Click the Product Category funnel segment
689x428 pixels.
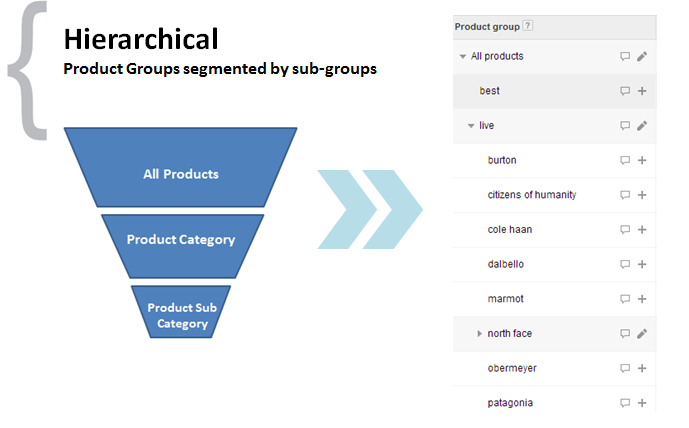(182, 246)
